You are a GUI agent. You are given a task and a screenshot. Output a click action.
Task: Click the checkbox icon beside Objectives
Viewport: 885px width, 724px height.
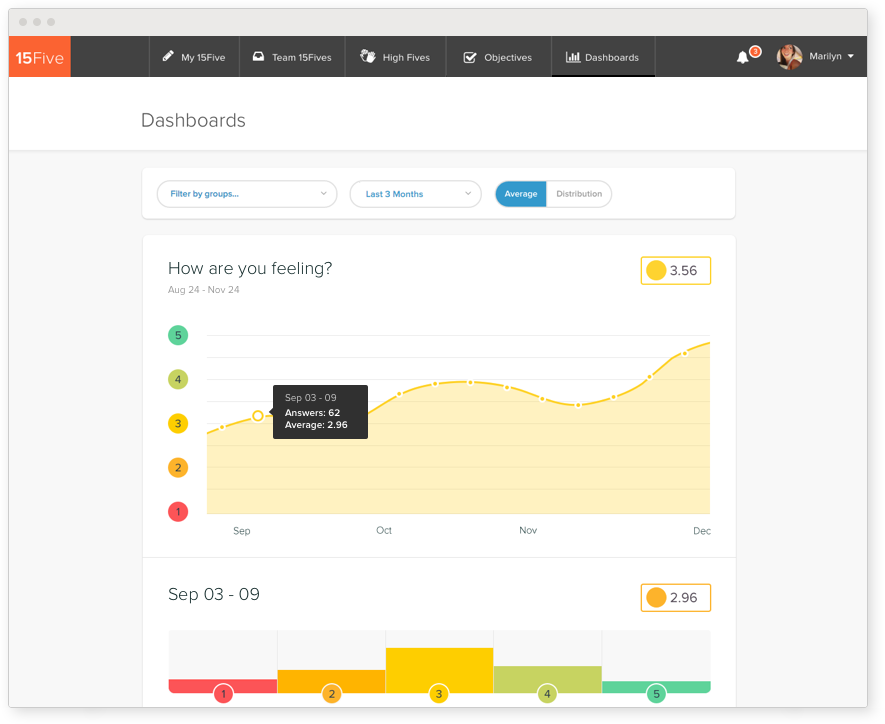tap(470, 57)
